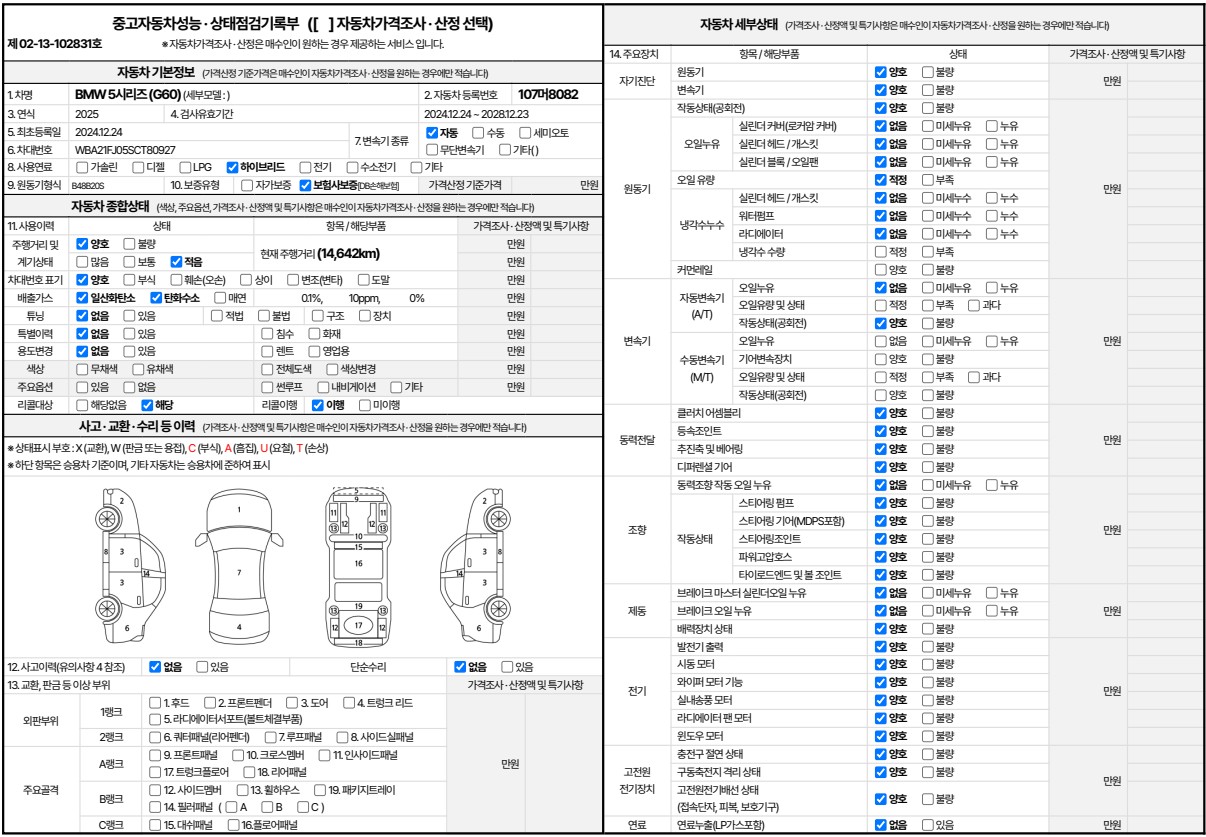Toggle the 해당 recall target checkbox

coord(148,405)
